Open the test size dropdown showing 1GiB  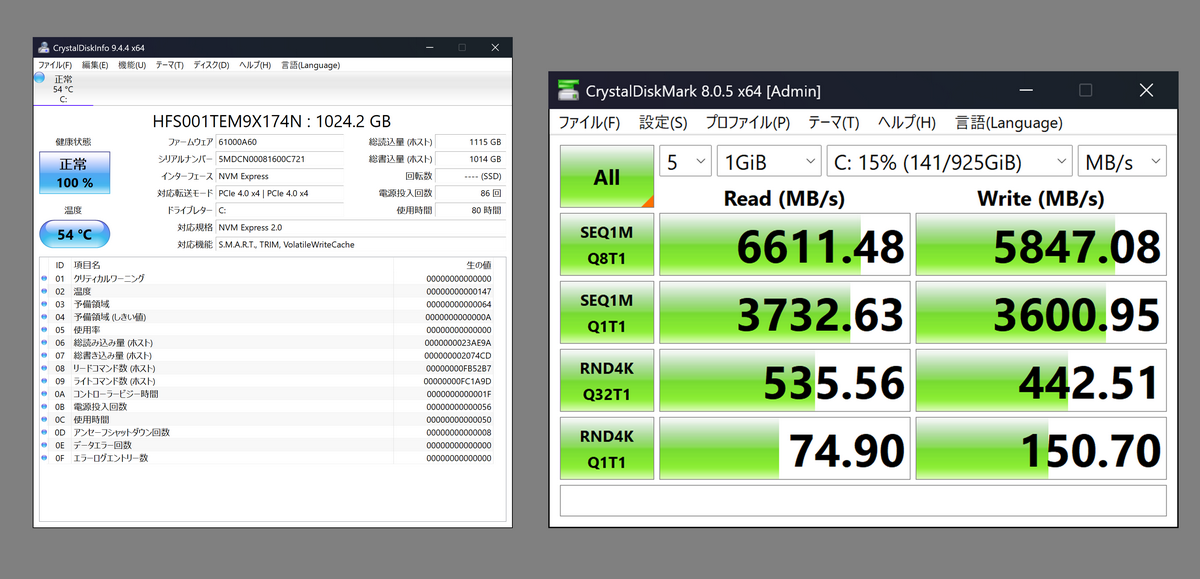[768, 161]
